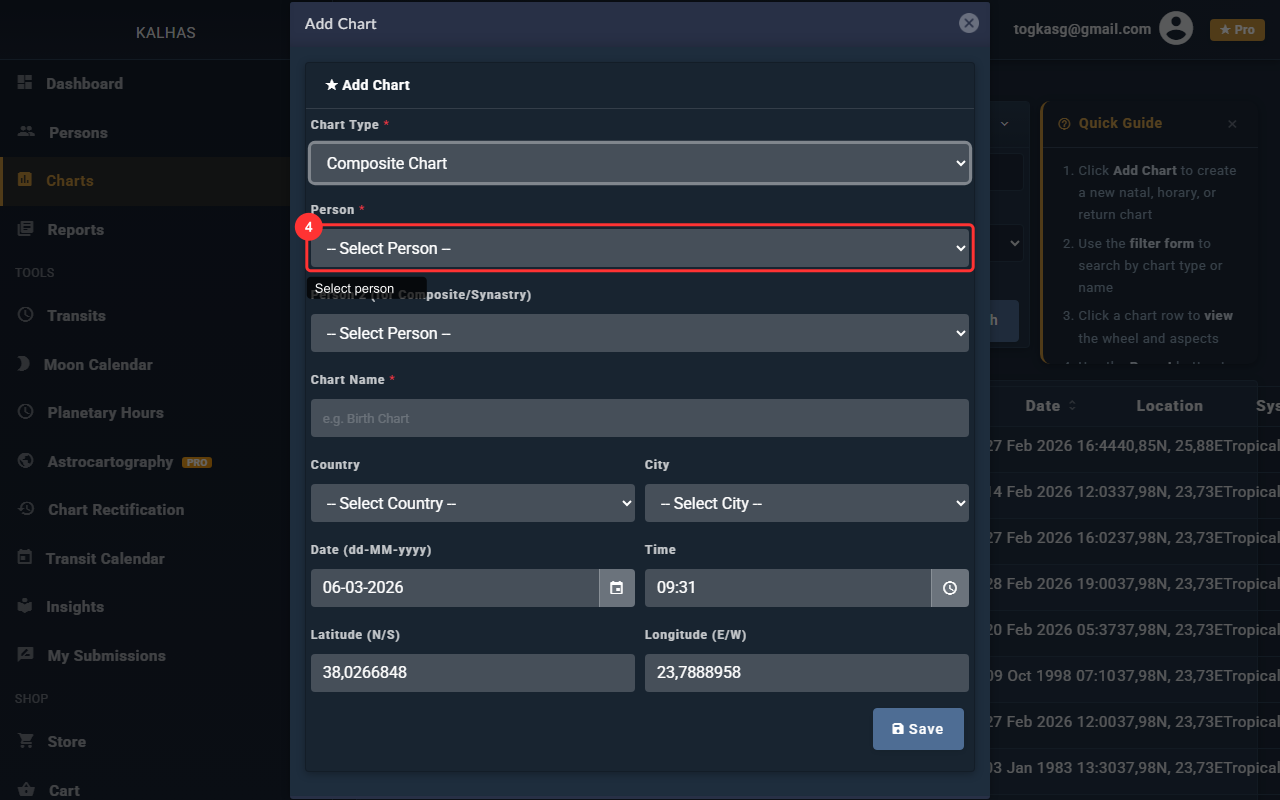Open the first Person dropdown

(639, 248)
